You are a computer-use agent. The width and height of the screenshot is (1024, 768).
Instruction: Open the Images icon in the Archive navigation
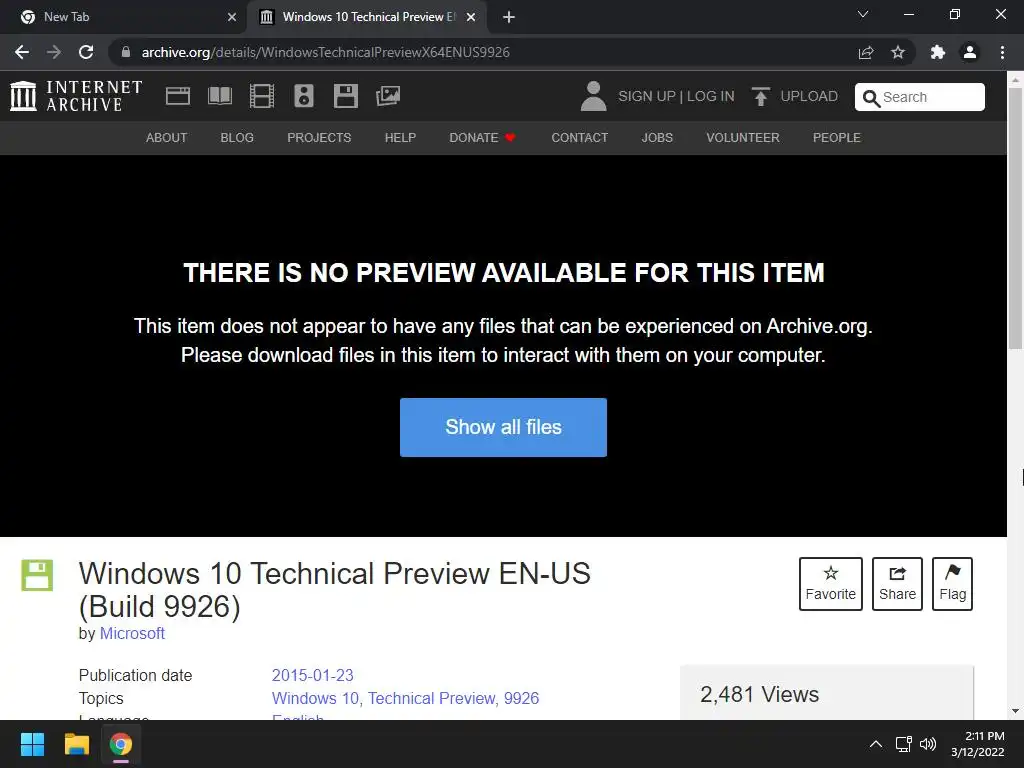click(388, 96)
